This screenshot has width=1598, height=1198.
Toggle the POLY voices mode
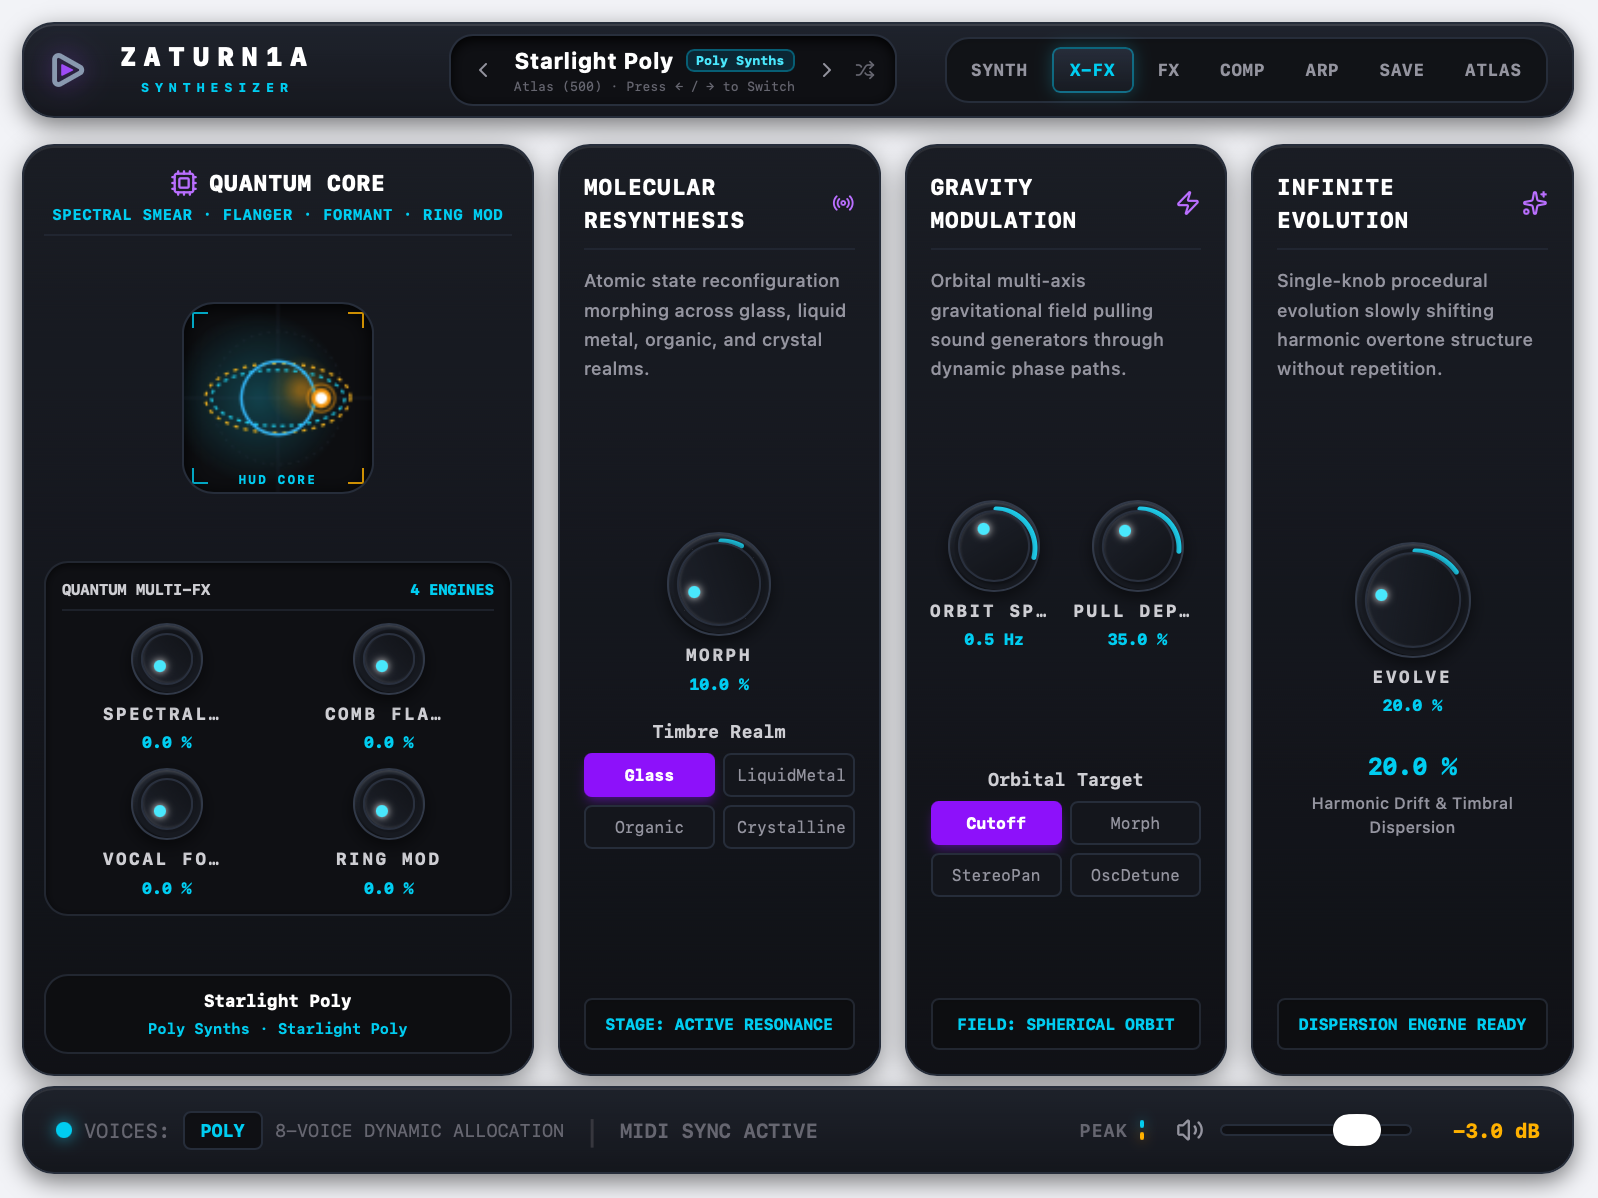[x=222, y=1131]
